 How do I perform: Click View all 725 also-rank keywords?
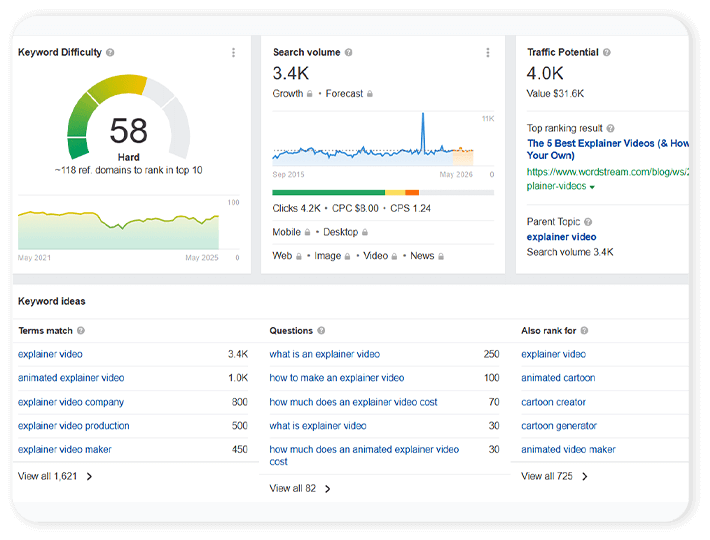(547, 476)
